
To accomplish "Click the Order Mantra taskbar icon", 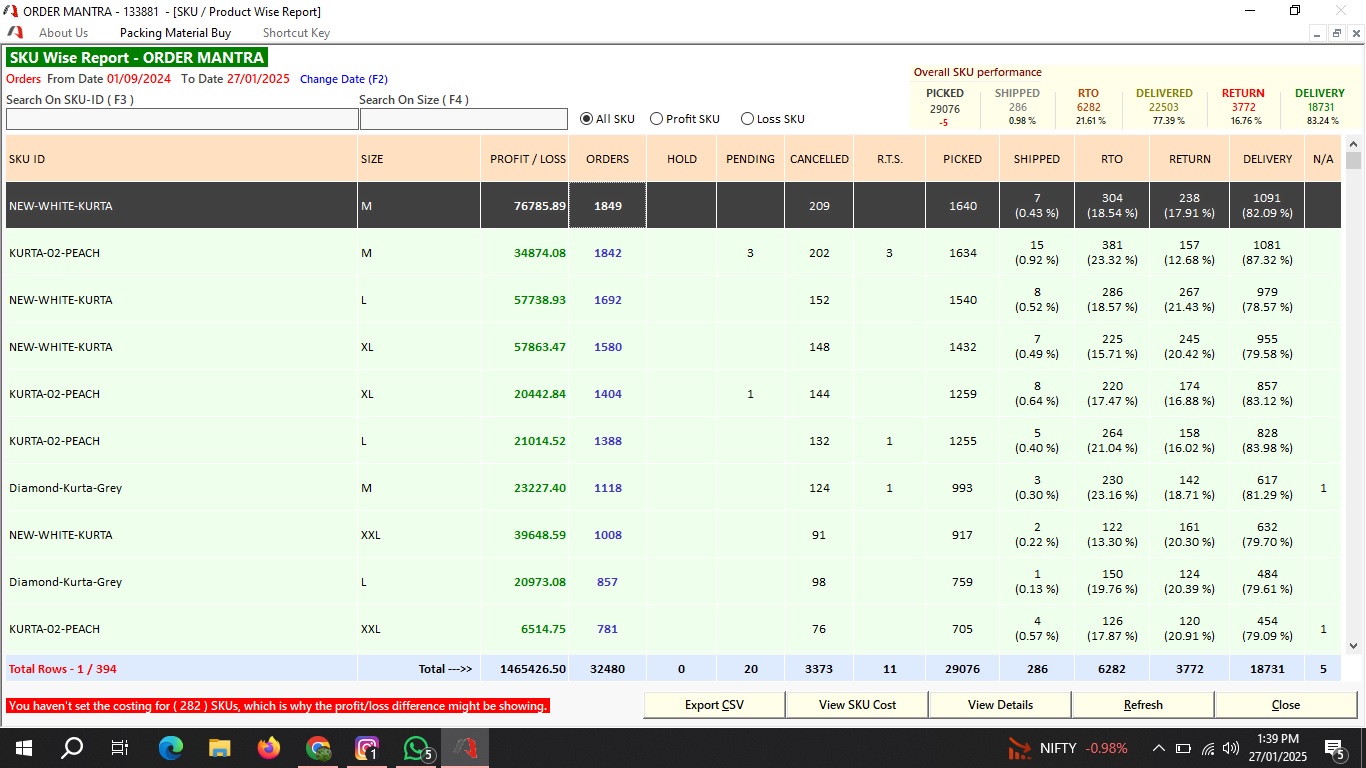I will tap(465, 747).
